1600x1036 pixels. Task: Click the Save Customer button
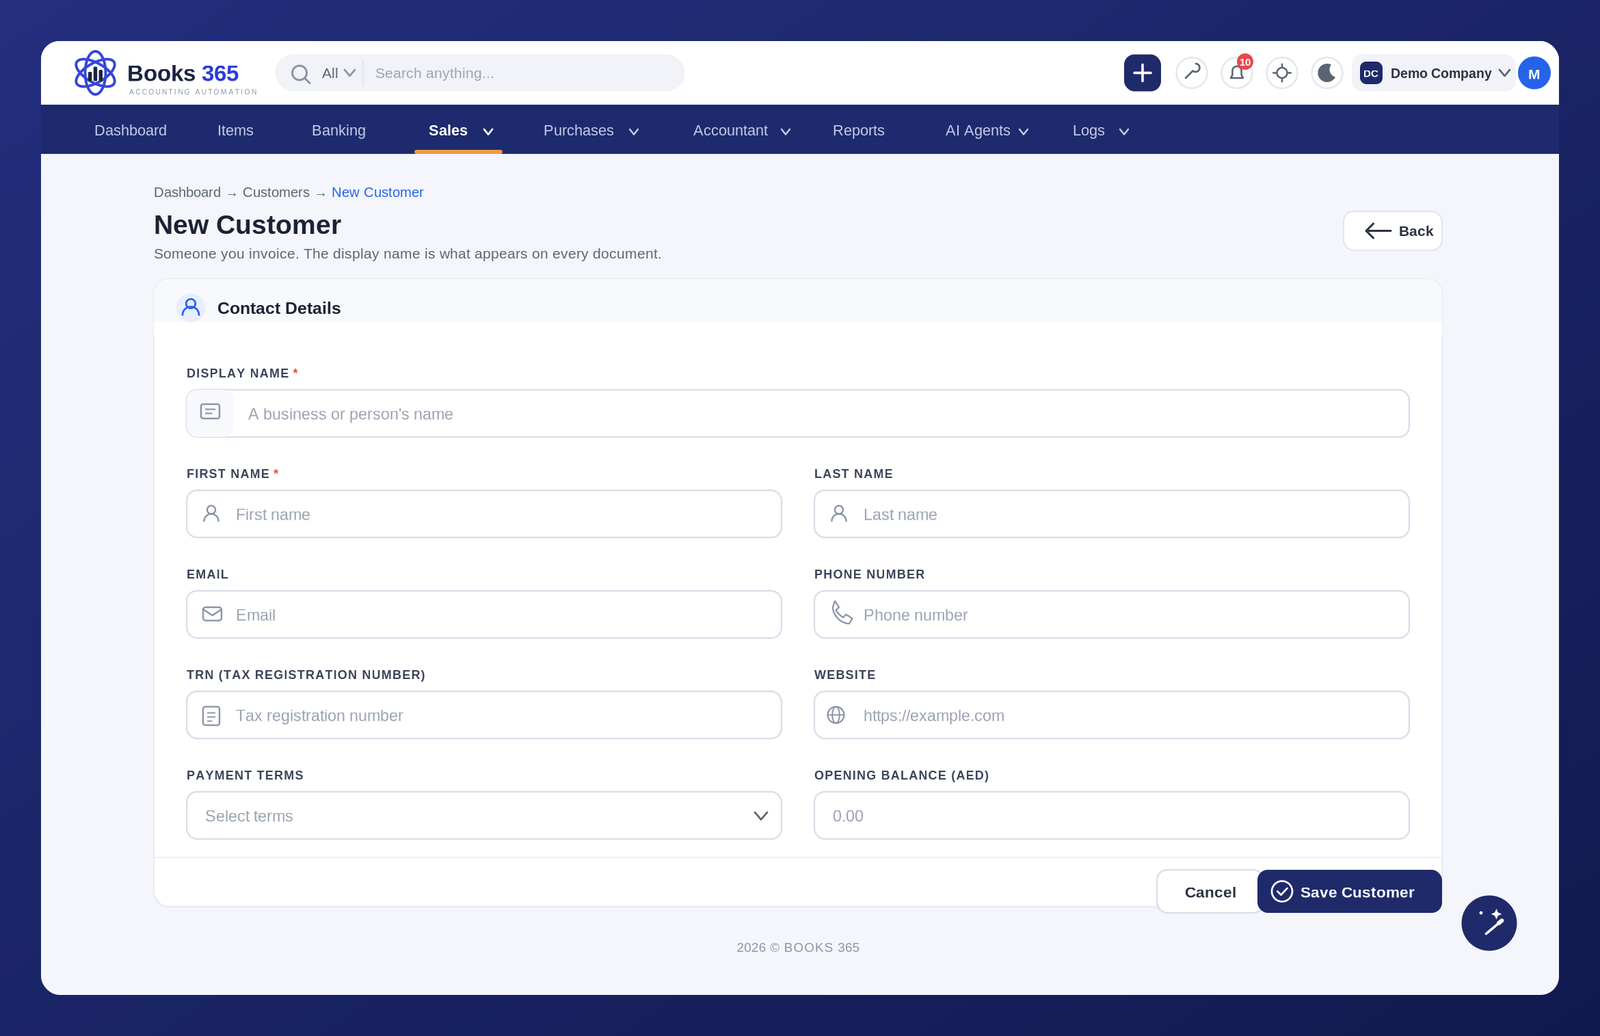(1349, 892)
